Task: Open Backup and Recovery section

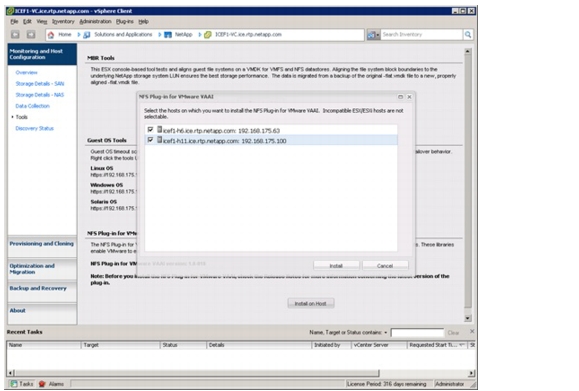Action: [x=42, y=291]
